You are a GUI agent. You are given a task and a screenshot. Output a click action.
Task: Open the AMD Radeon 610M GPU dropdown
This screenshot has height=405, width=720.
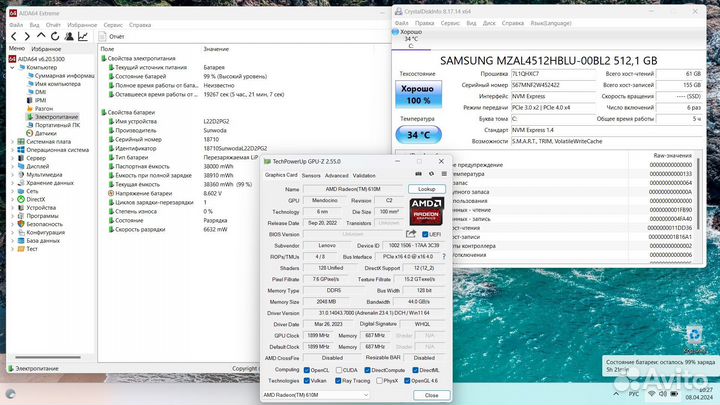pos(315,395)
